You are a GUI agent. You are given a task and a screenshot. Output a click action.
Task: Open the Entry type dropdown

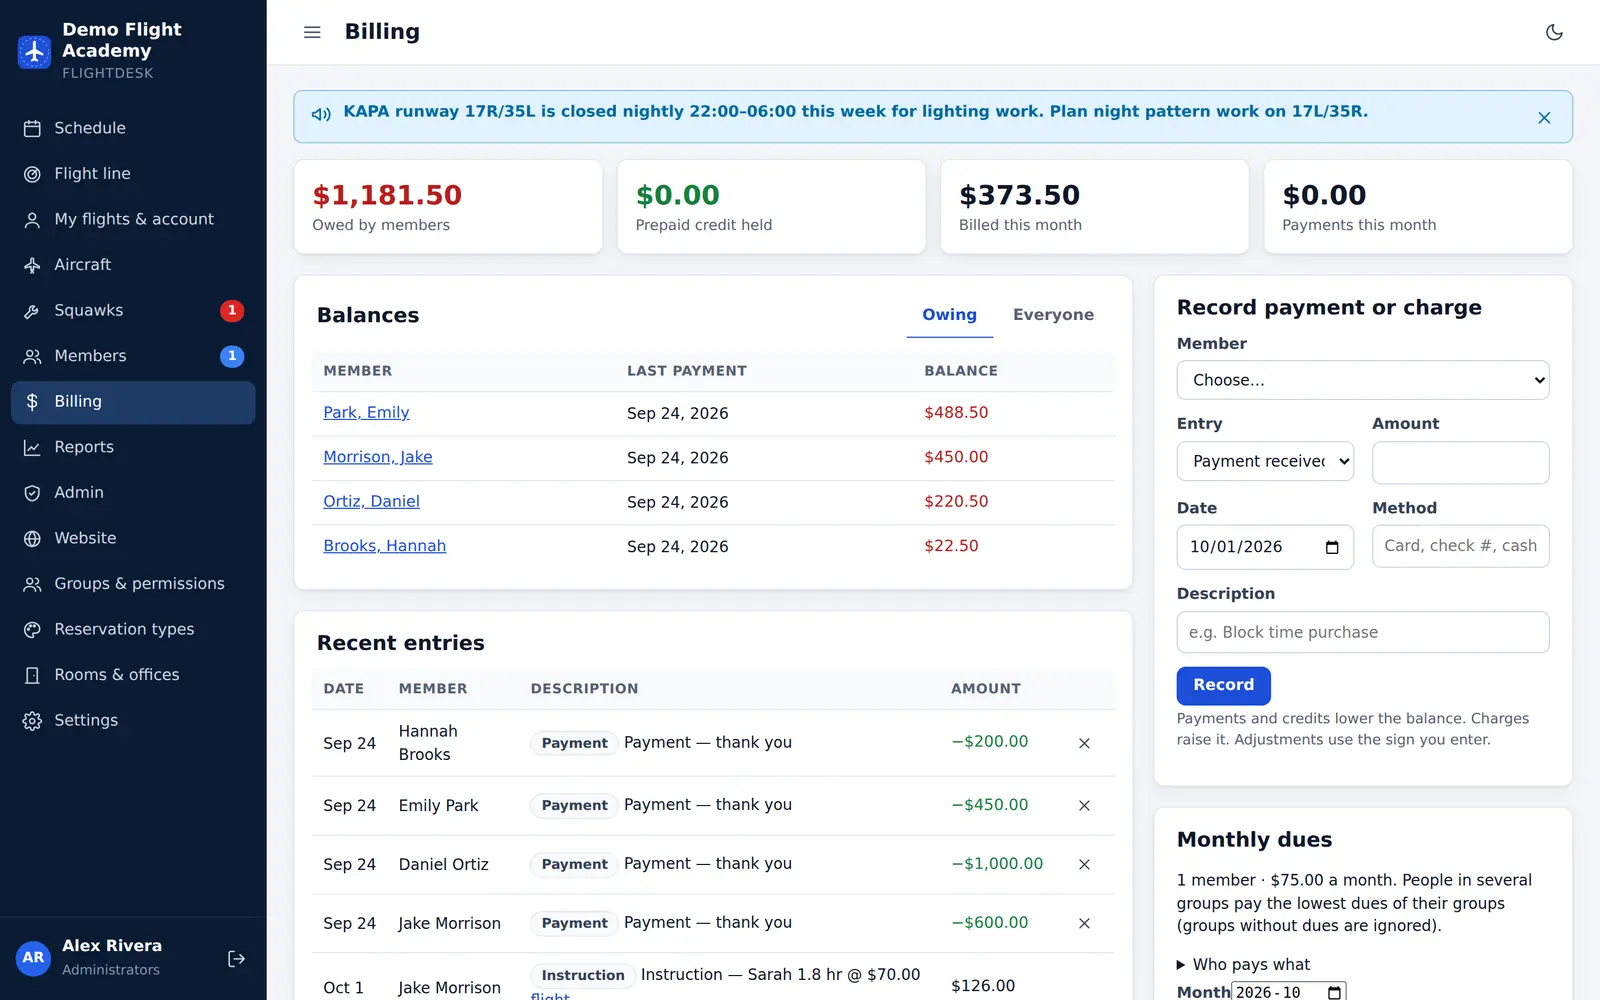coord(1265,461)
